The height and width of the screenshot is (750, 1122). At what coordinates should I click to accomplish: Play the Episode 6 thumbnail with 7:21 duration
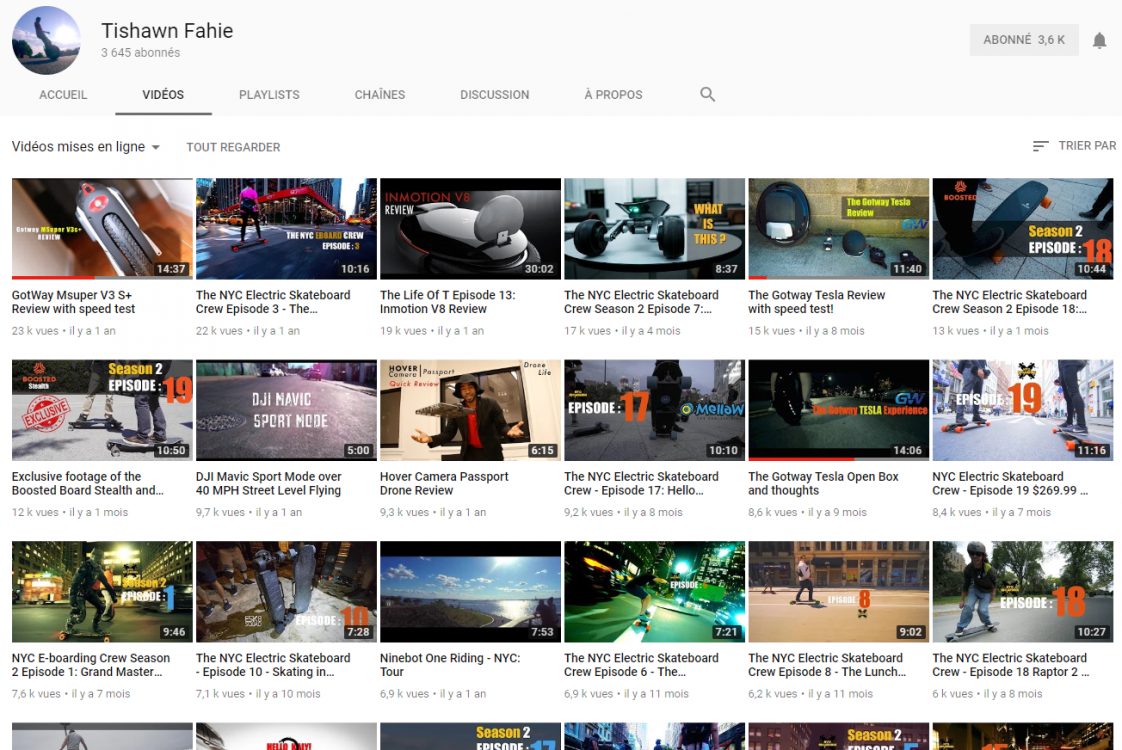click(x=654, y=592)
